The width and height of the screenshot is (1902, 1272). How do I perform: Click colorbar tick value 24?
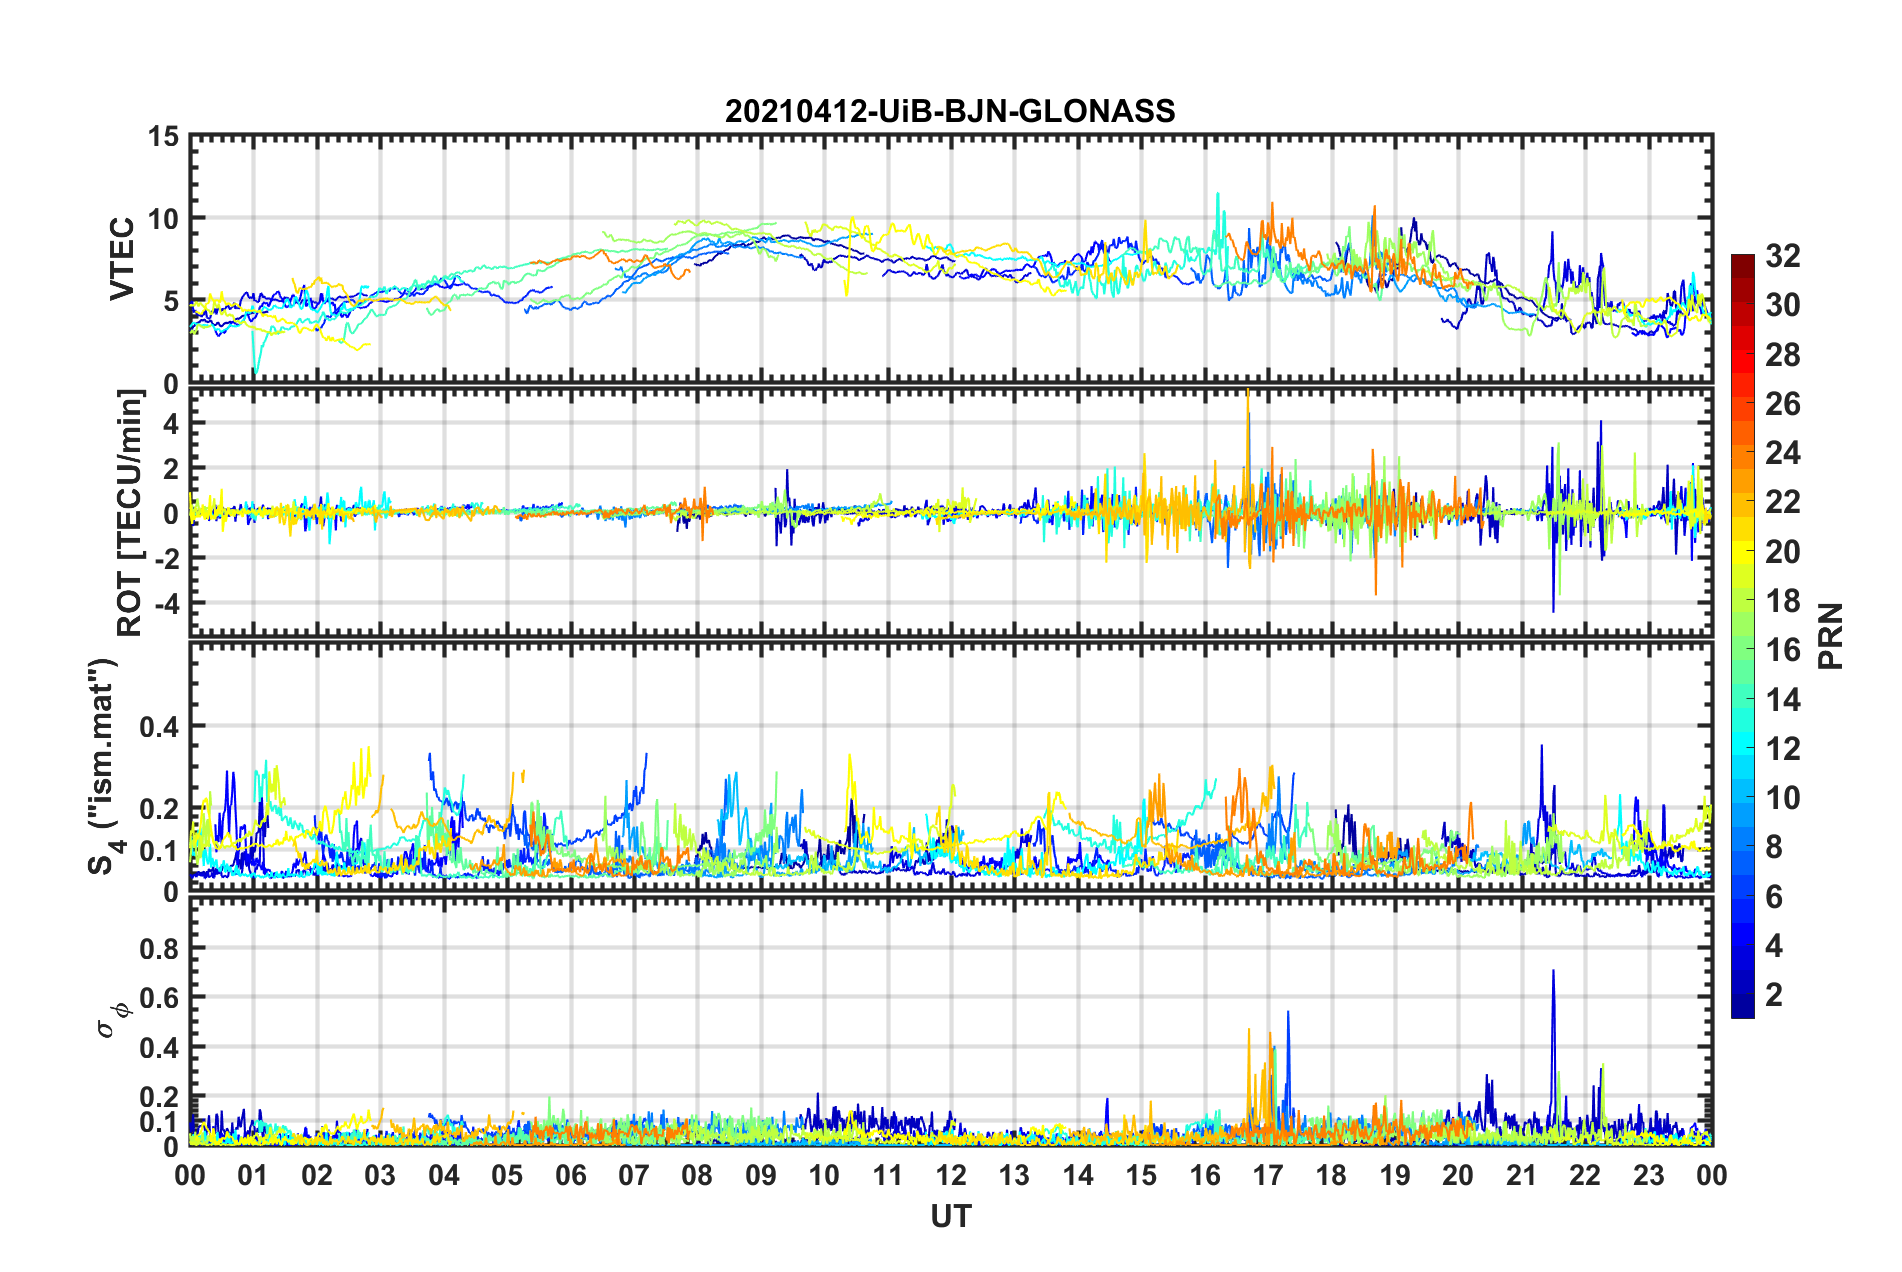(1782, 453)
